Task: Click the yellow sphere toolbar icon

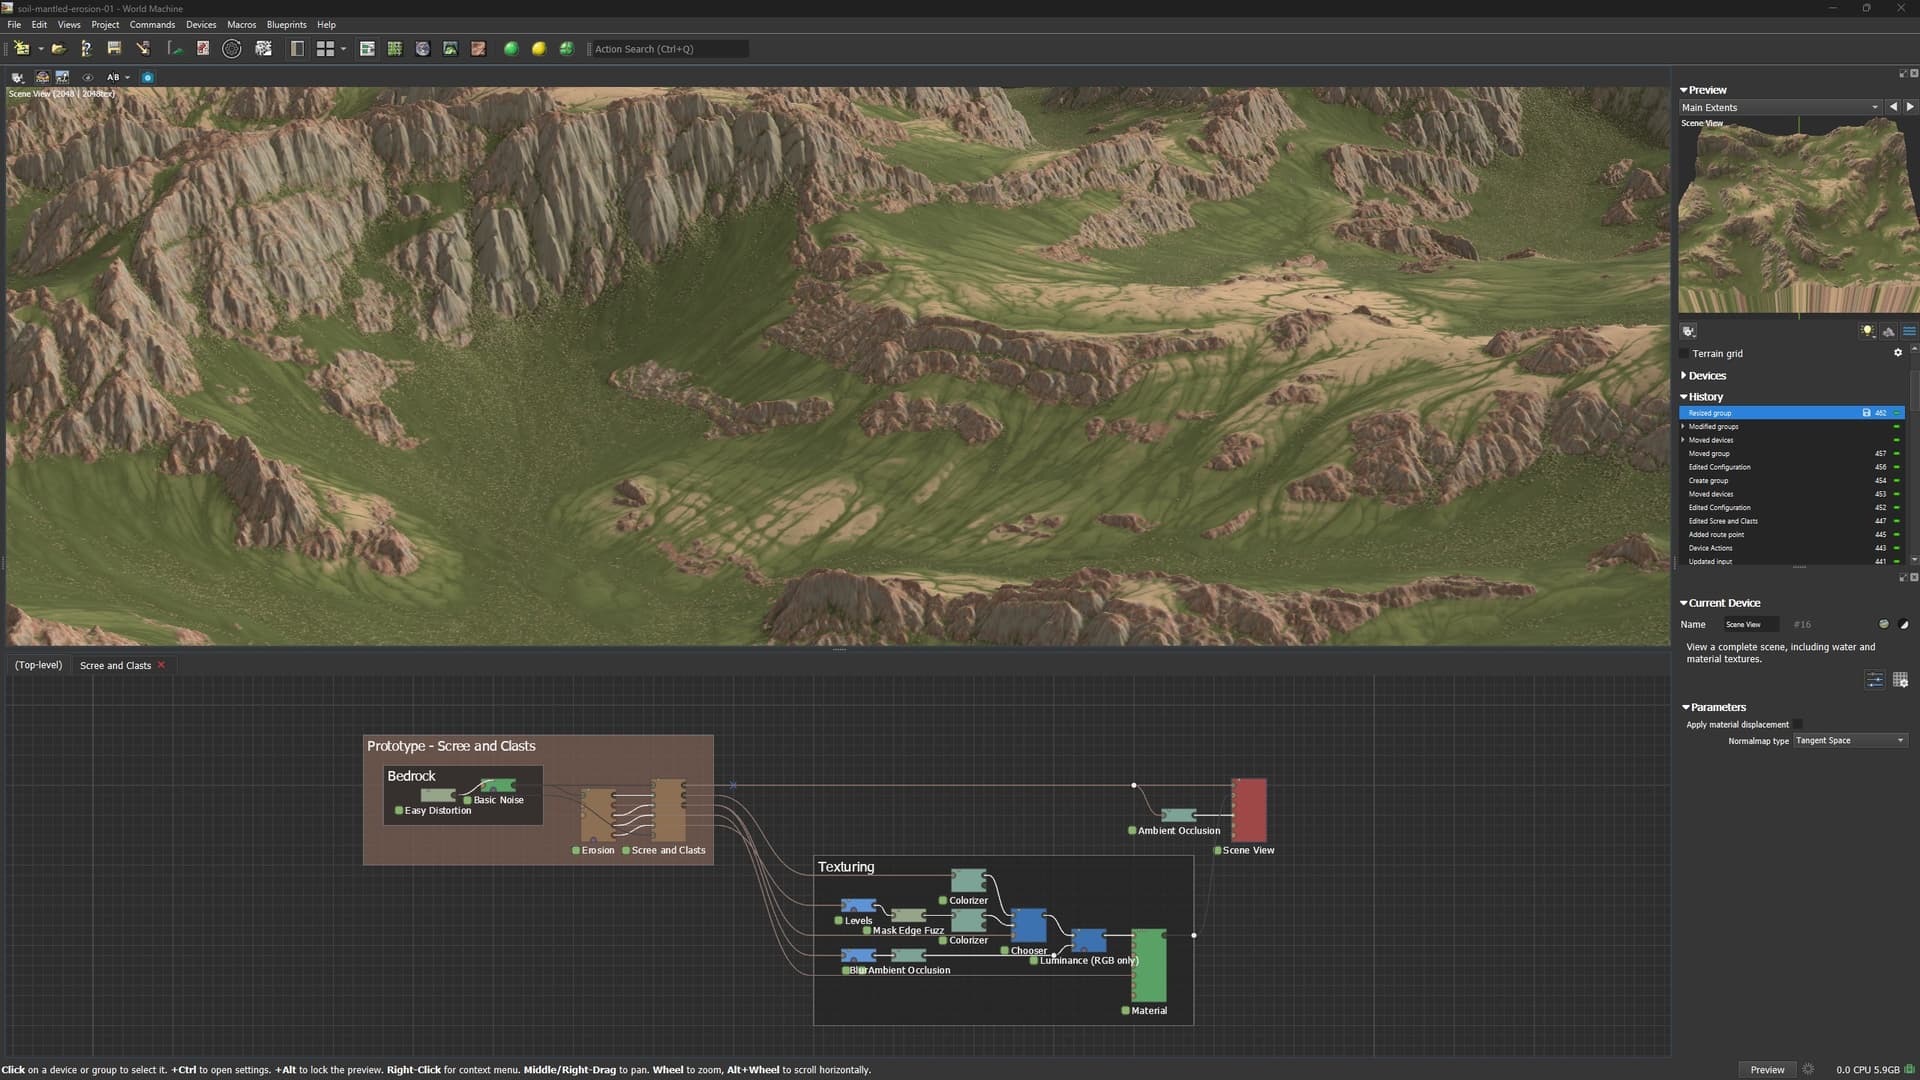Action: click(x=539, y=48)
